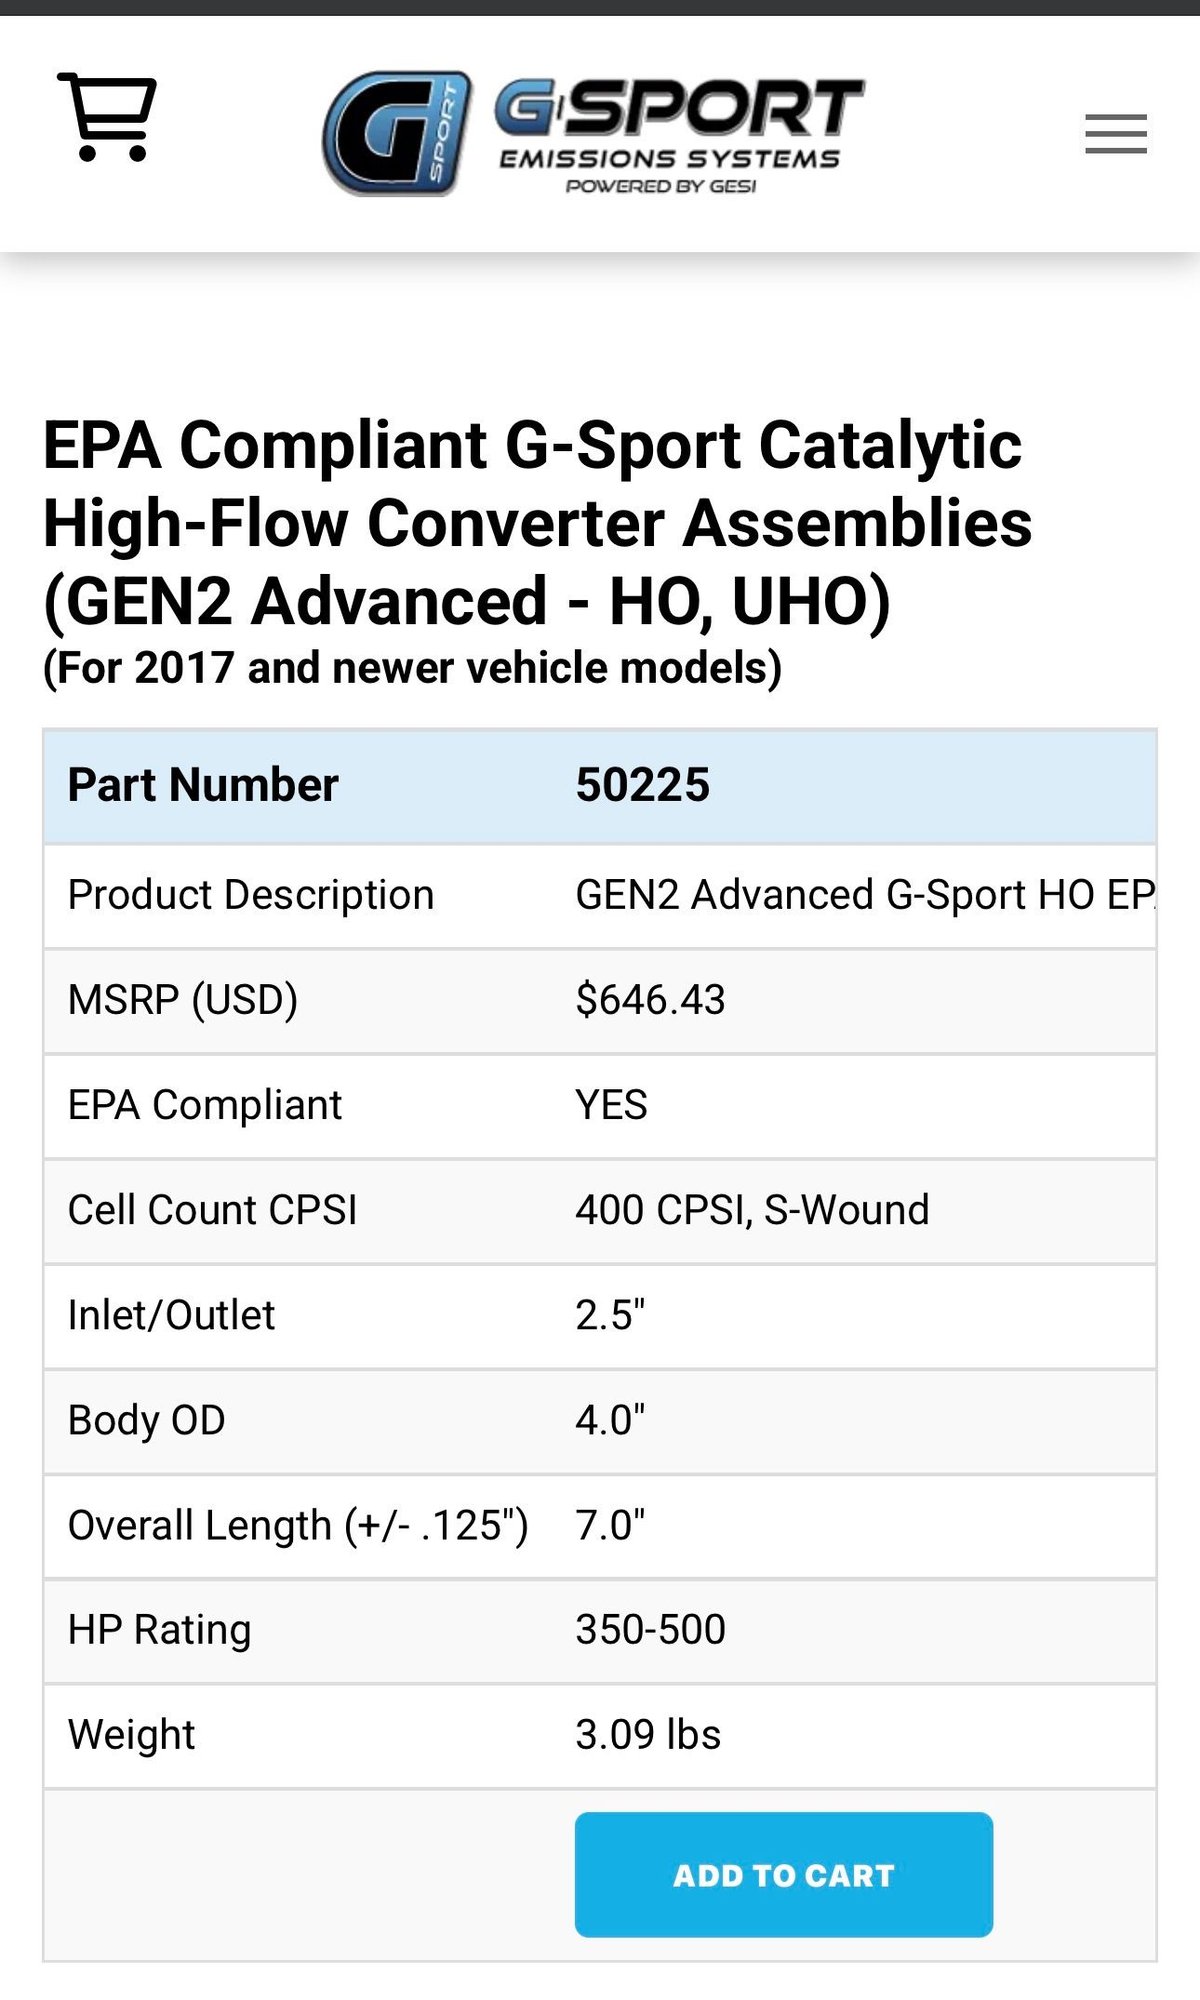Open the hamburger navigation menu

coord(1115,134)
